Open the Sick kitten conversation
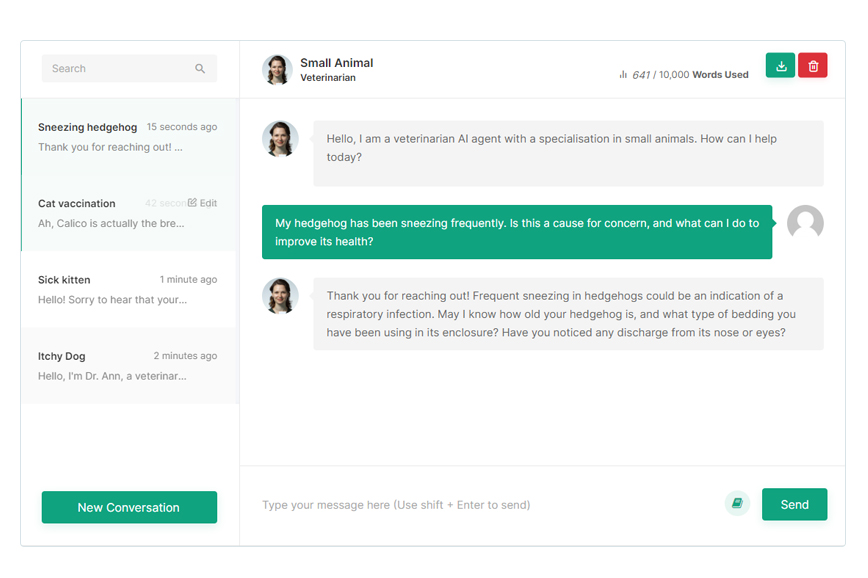The width and height of the screenshot is (868, 578). click(128, 289)
